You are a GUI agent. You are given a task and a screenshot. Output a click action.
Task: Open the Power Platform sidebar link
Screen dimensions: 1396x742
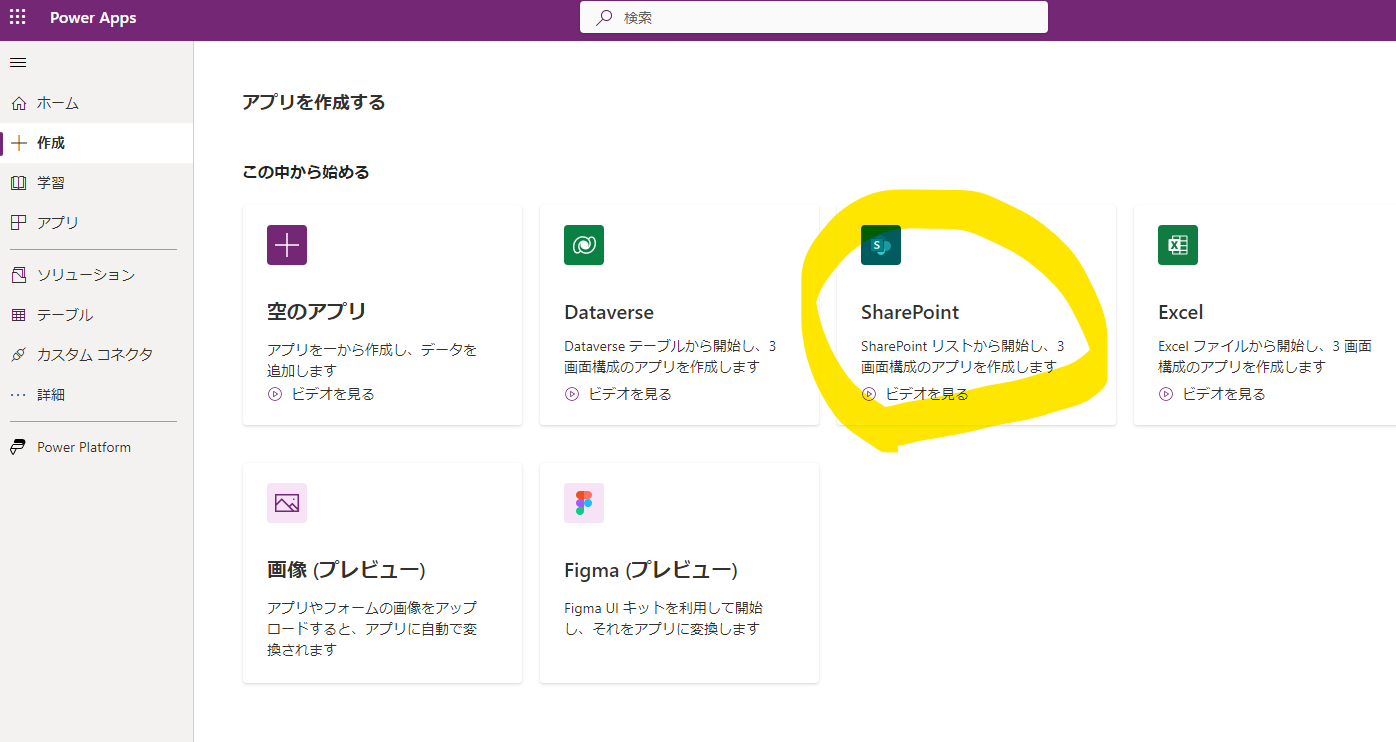96,447
